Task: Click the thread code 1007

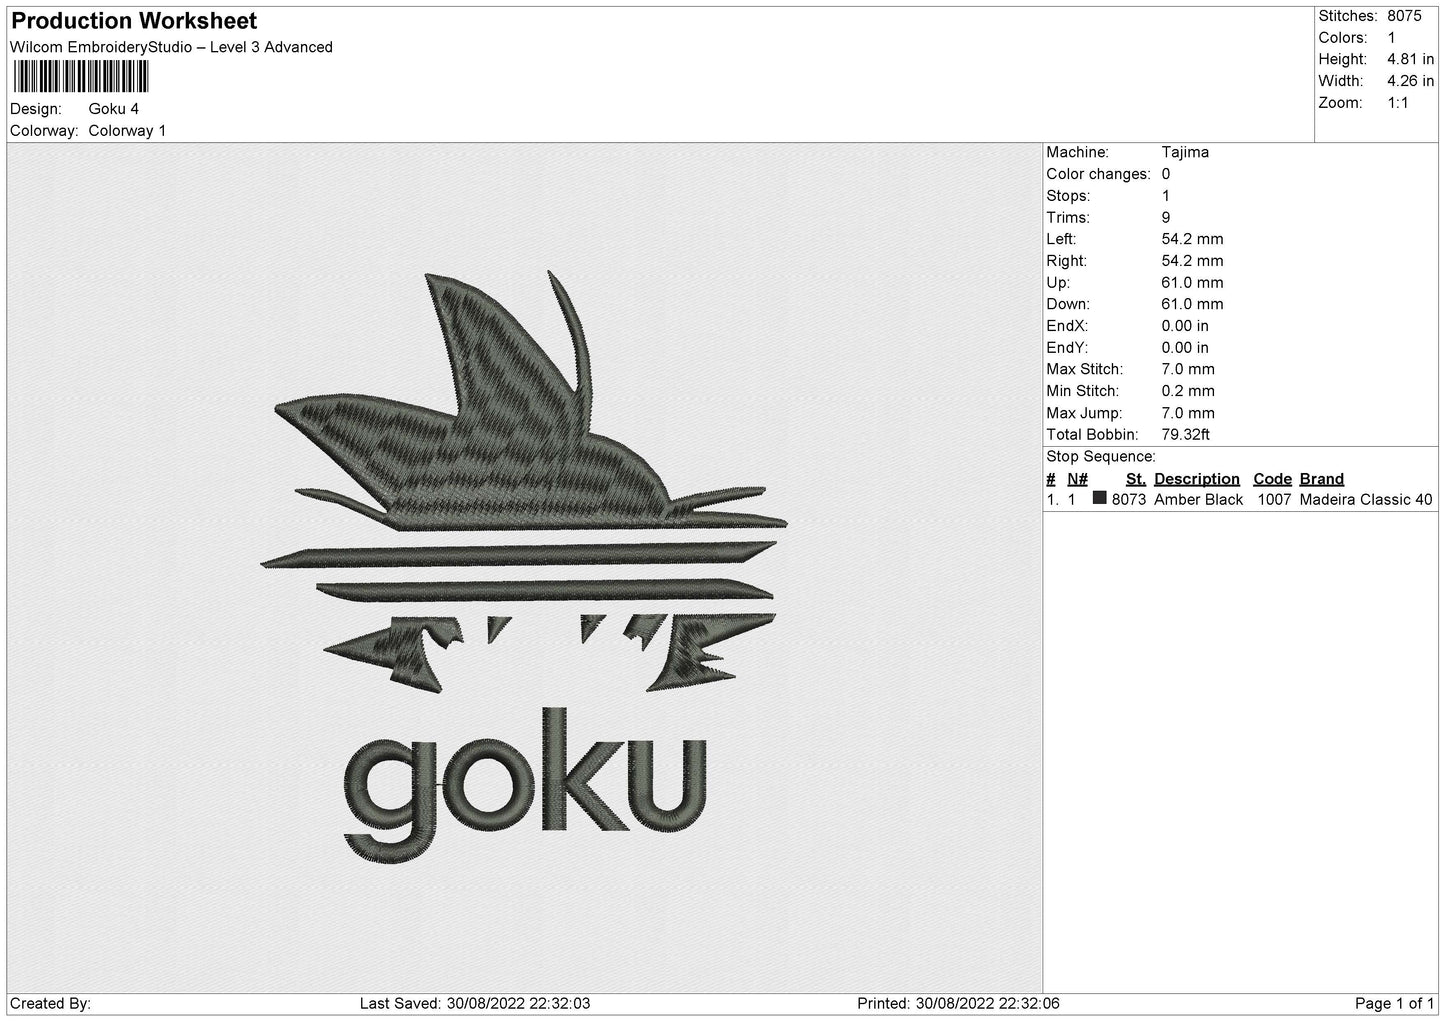Action: (x=1274, y=500)
